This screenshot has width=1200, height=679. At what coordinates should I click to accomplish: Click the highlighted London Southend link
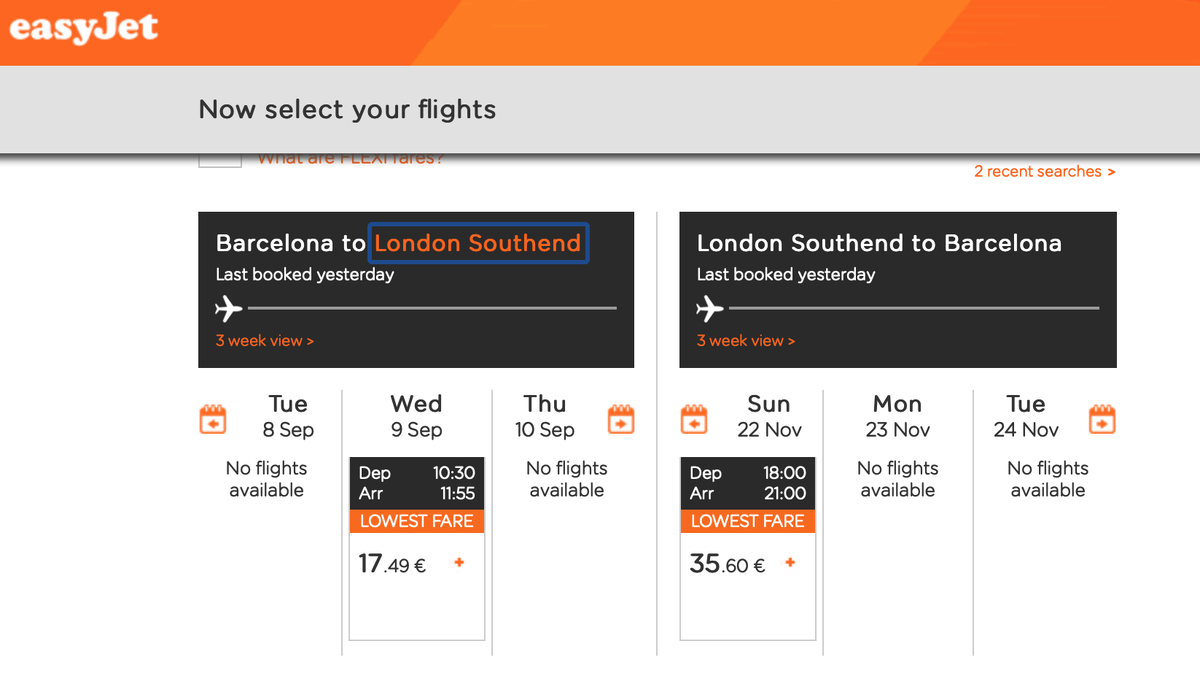tap(478, 243)
